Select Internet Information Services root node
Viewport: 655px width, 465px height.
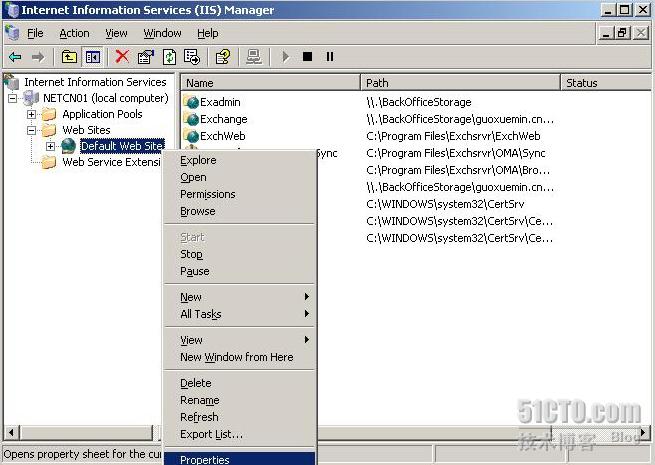coord(95,82)
